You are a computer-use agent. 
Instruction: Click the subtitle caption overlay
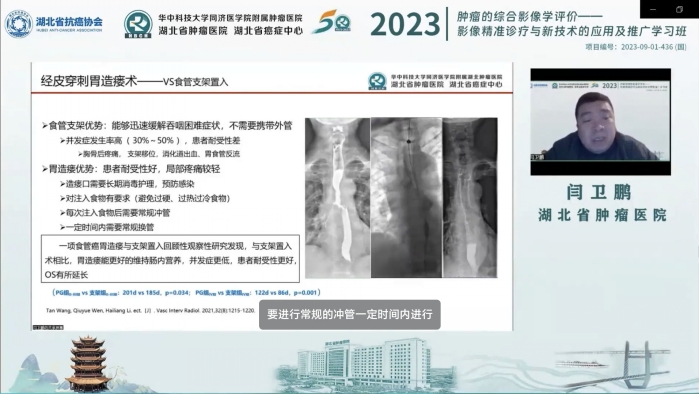[350, 315]
